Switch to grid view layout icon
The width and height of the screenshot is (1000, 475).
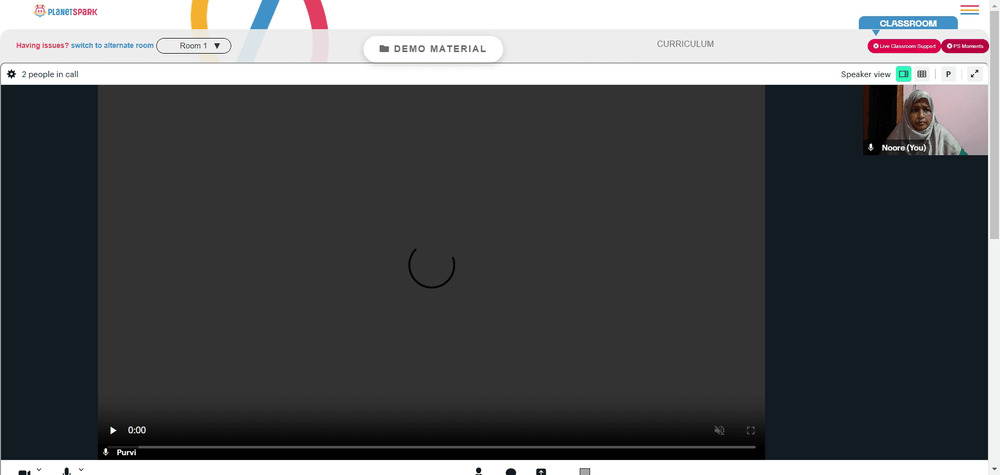click(x=922, y=74)
